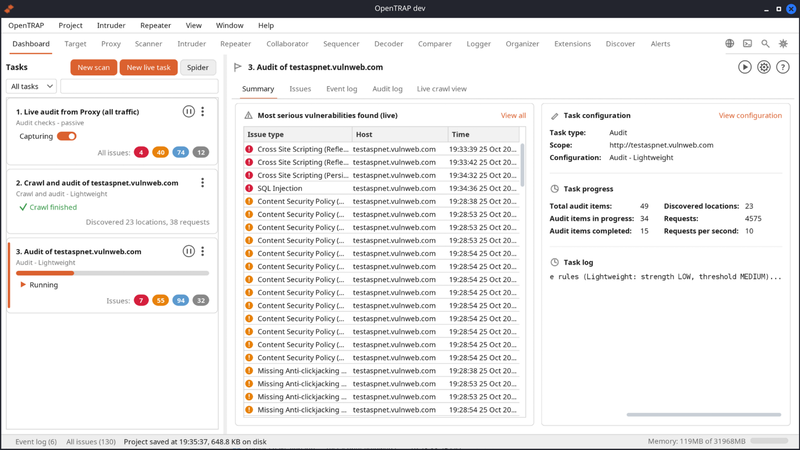Click the memory usage bar in status bar
800x450 pixels.
[769, 441]
